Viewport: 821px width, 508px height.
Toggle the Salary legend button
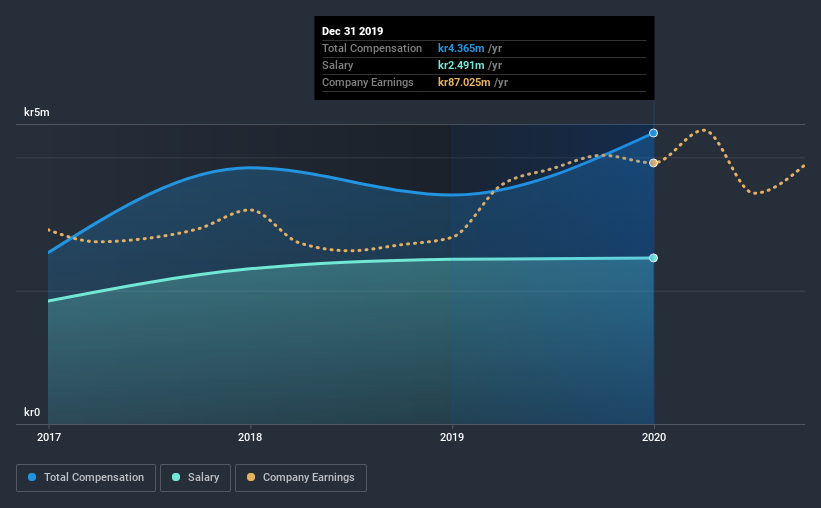tap(195, 478)
